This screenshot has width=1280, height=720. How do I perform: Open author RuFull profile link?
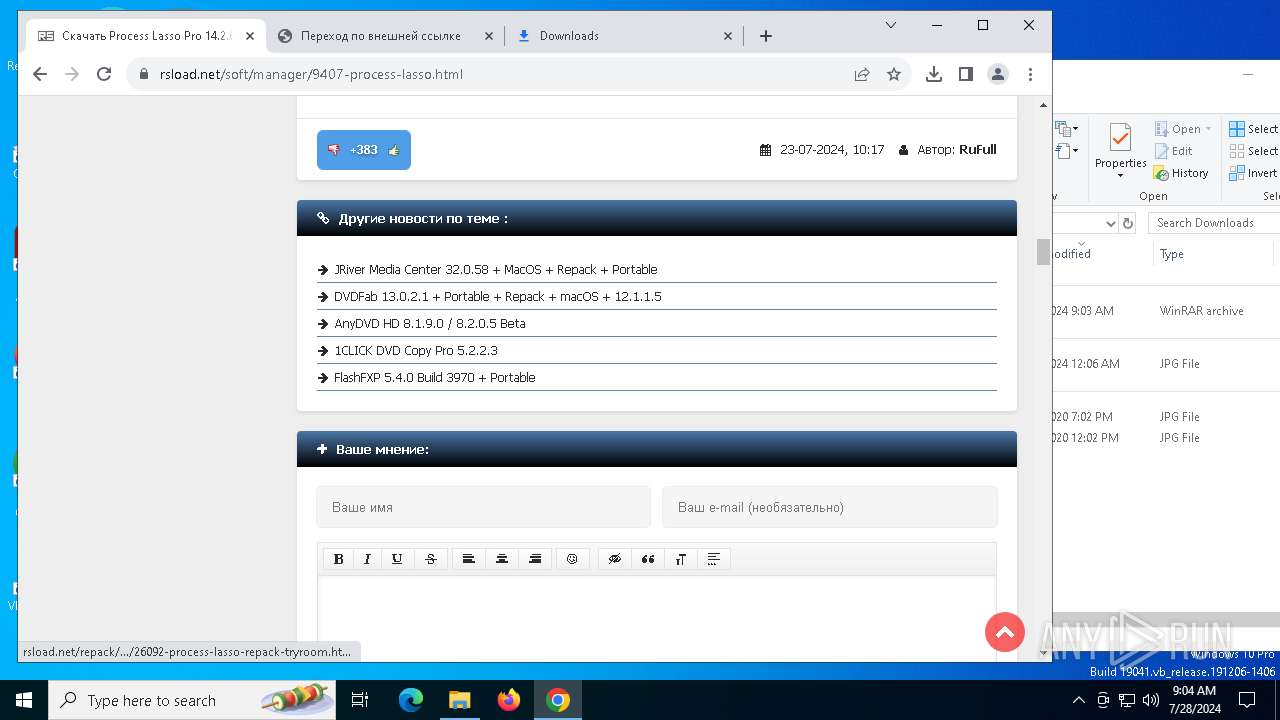click(977, 150)
